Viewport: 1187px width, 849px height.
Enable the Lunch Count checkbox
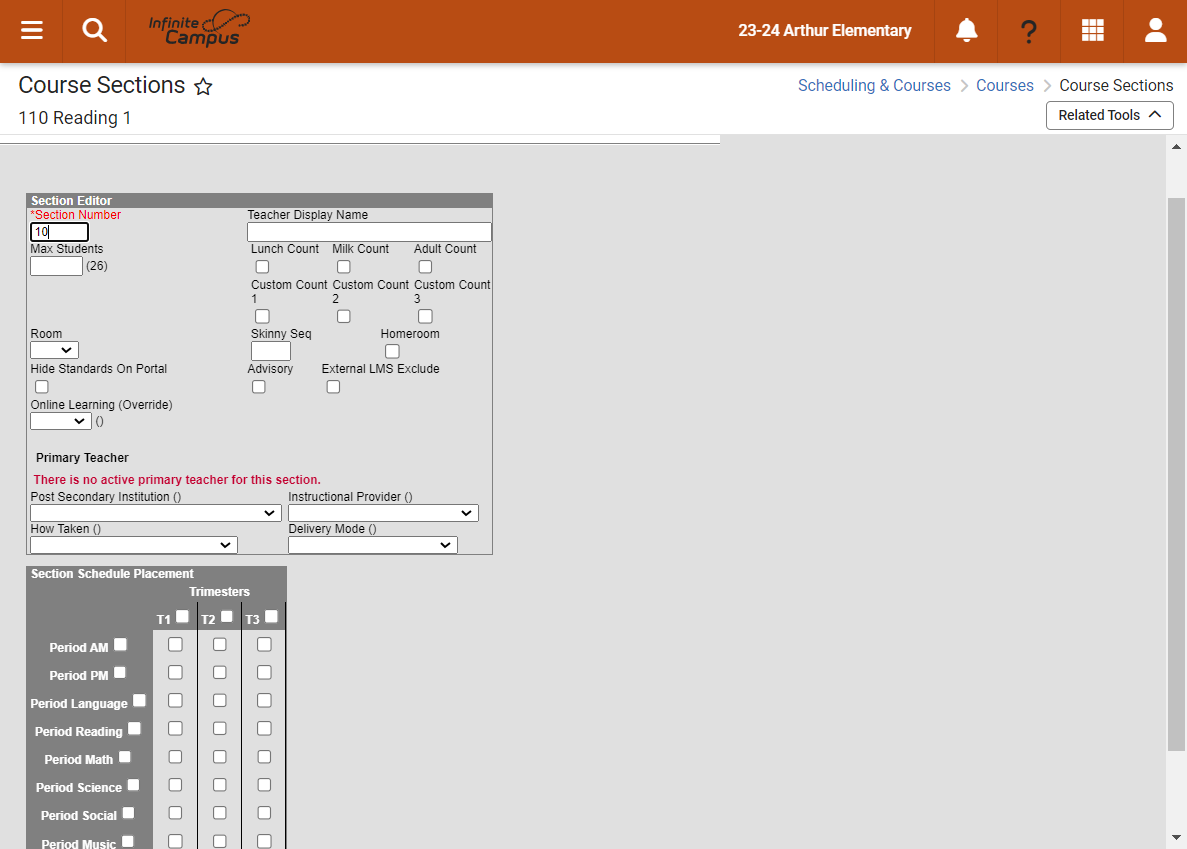tap(262, 266)
